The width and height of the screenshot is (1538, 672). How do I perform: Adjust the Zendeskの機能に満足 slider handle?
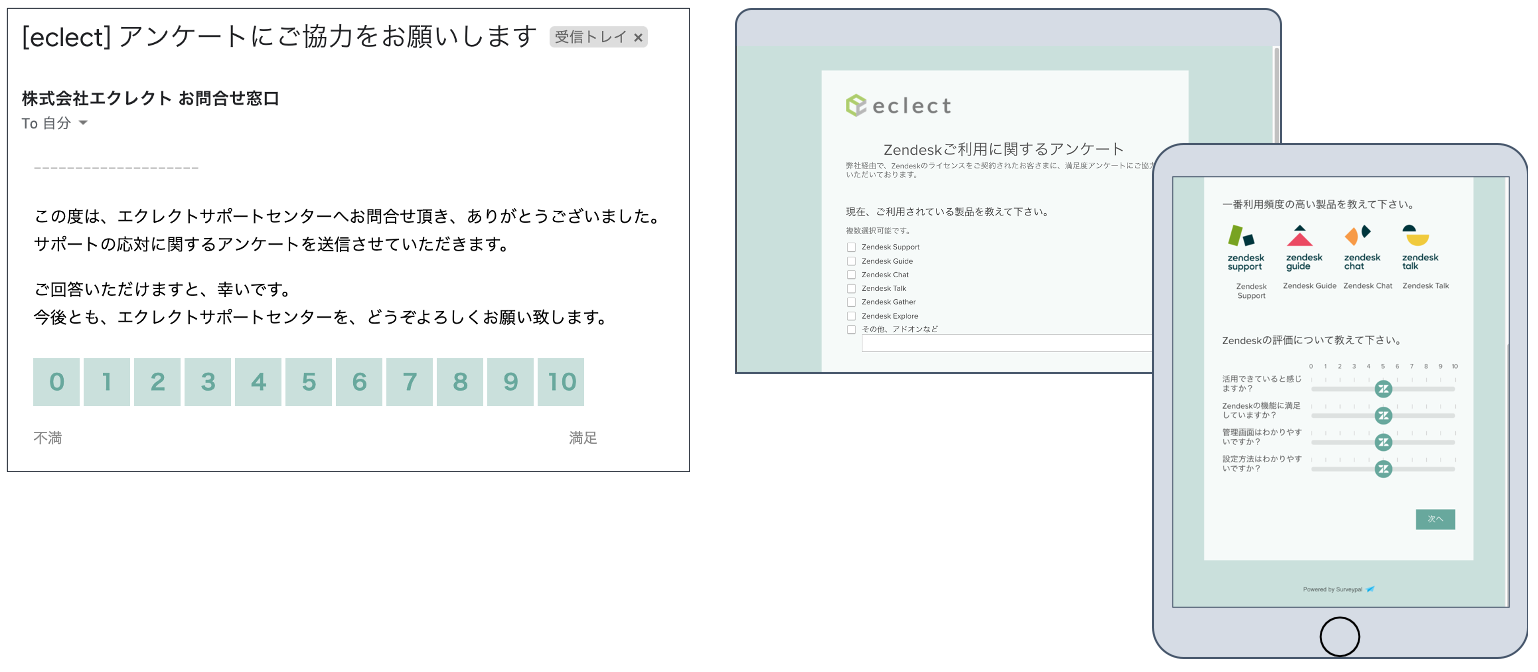coord(1383,415)
